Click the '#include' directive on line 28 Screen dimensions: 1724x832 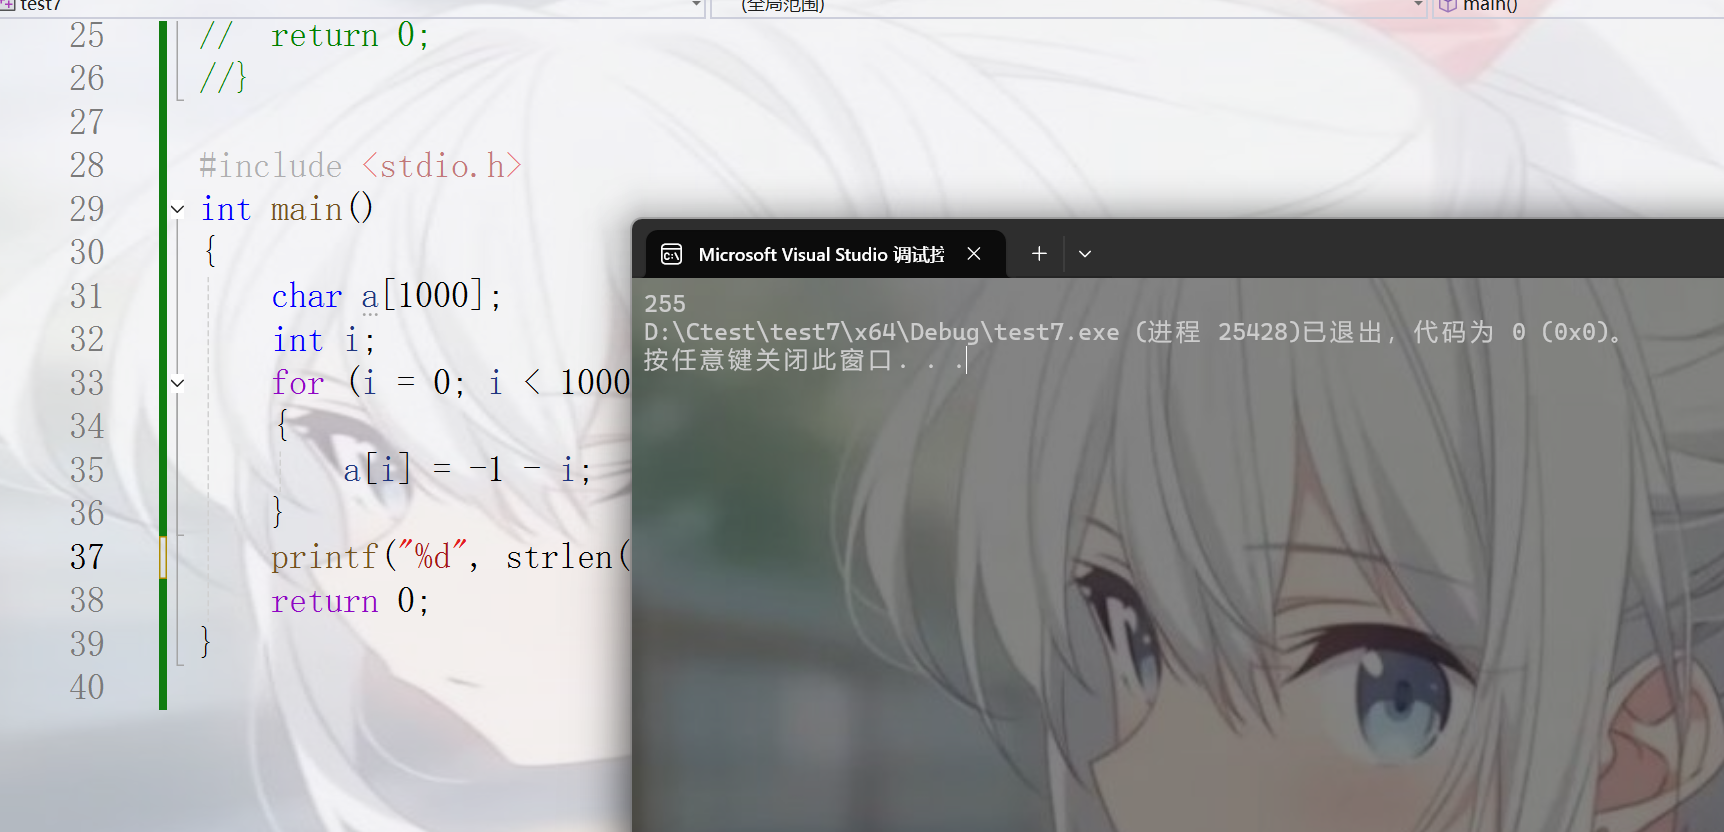point(270,166)
